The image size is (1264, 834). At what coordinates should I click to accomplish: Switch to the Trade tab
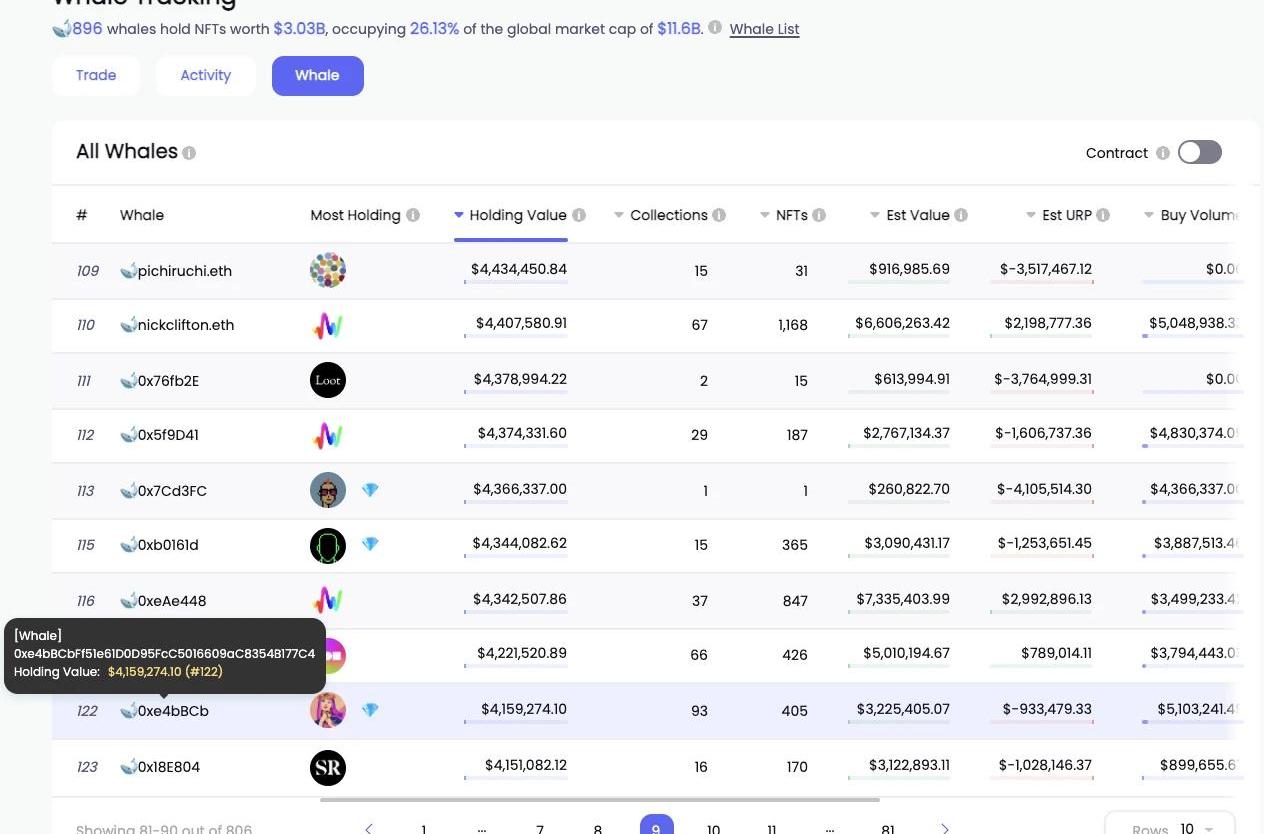click(96, 75)
